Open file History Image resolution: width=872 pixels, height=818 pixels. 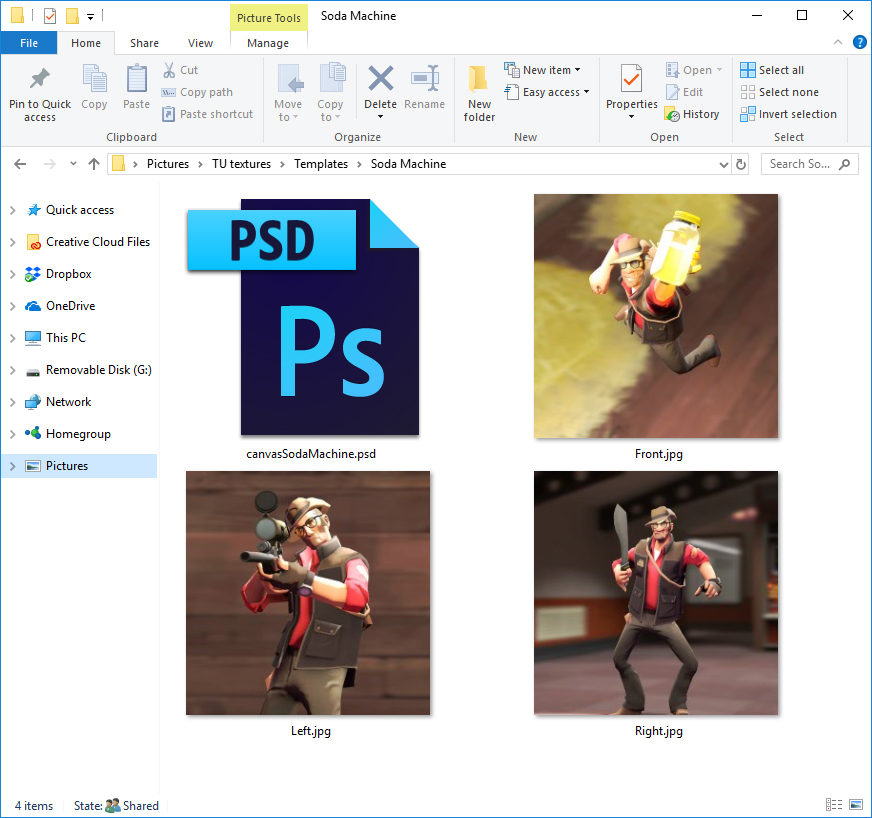click(x=692, y=114)
